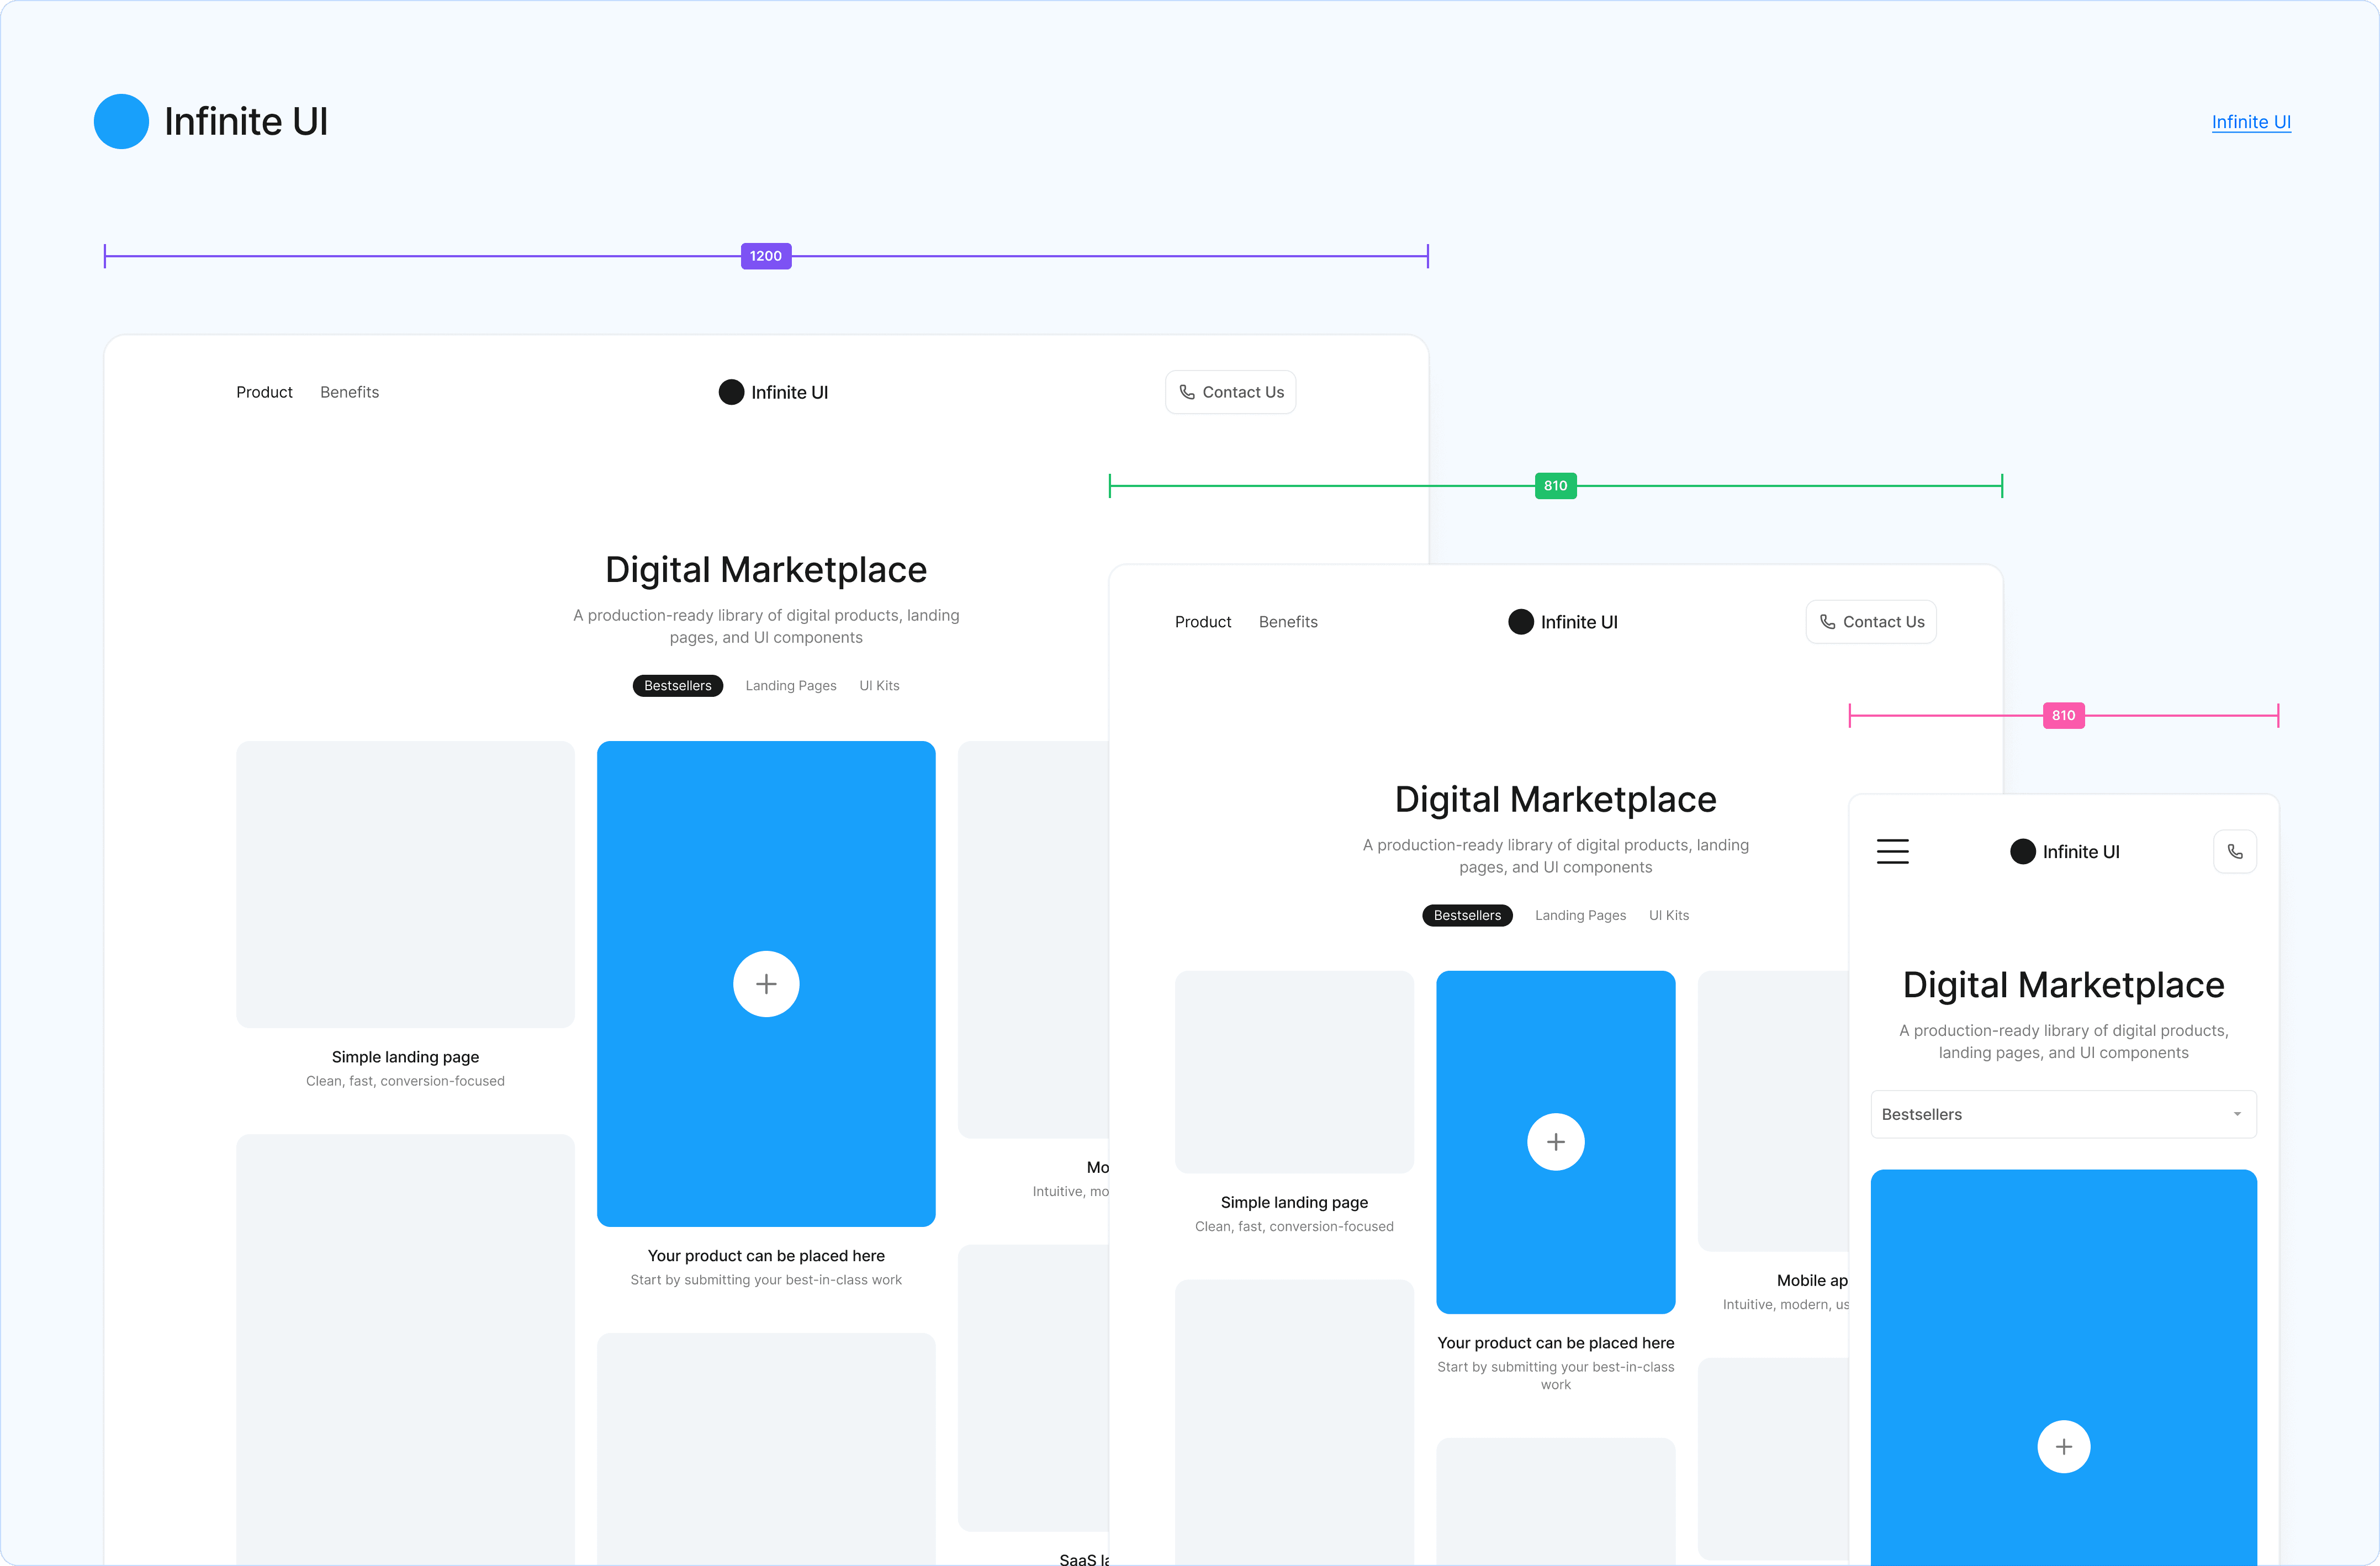Select the Benefits nav item in the tablet layout
Viewport: 2380px width, 1566px height.
(1288, 621)
